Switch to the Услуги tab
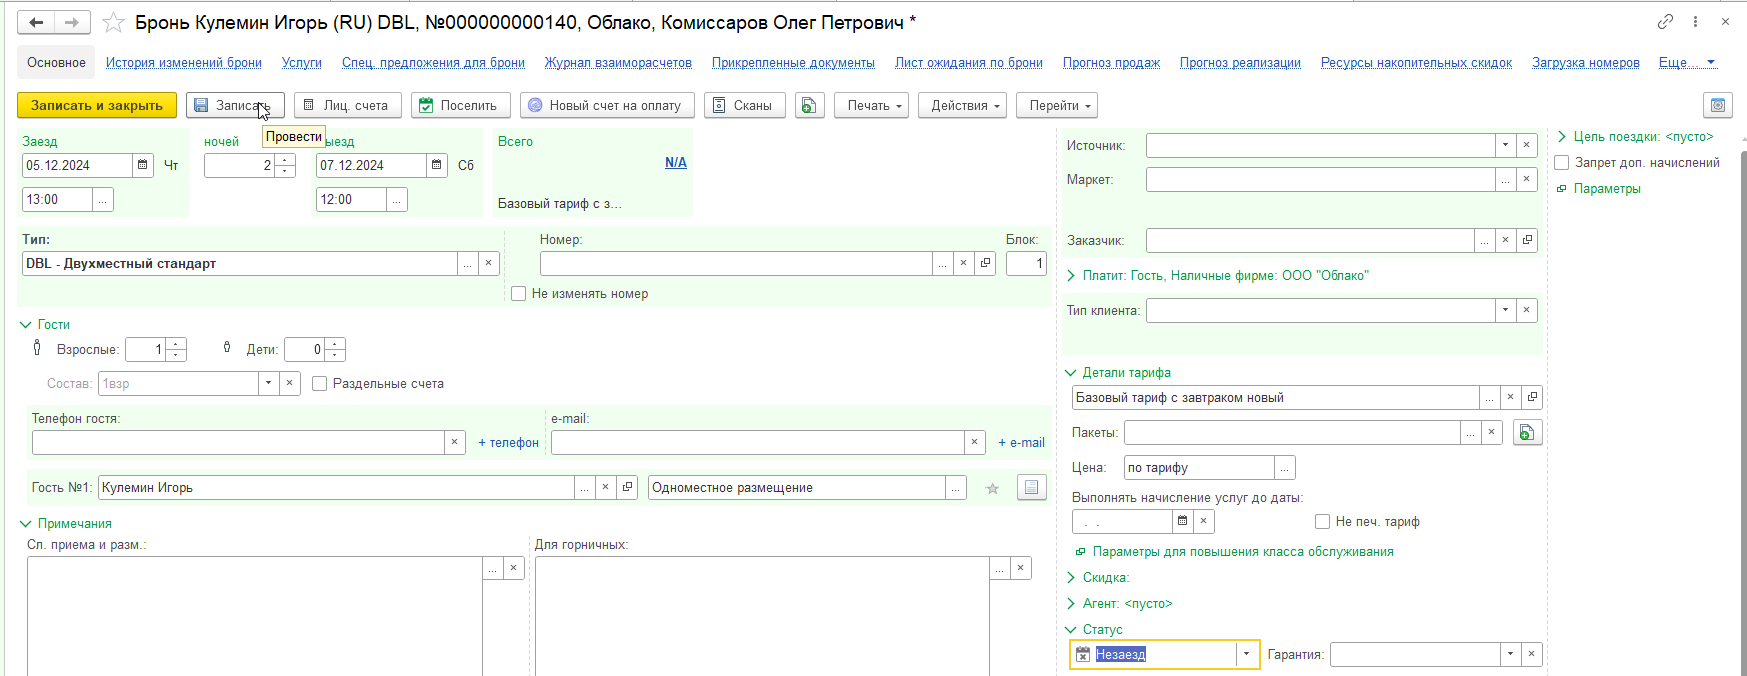 click(302, 62)
